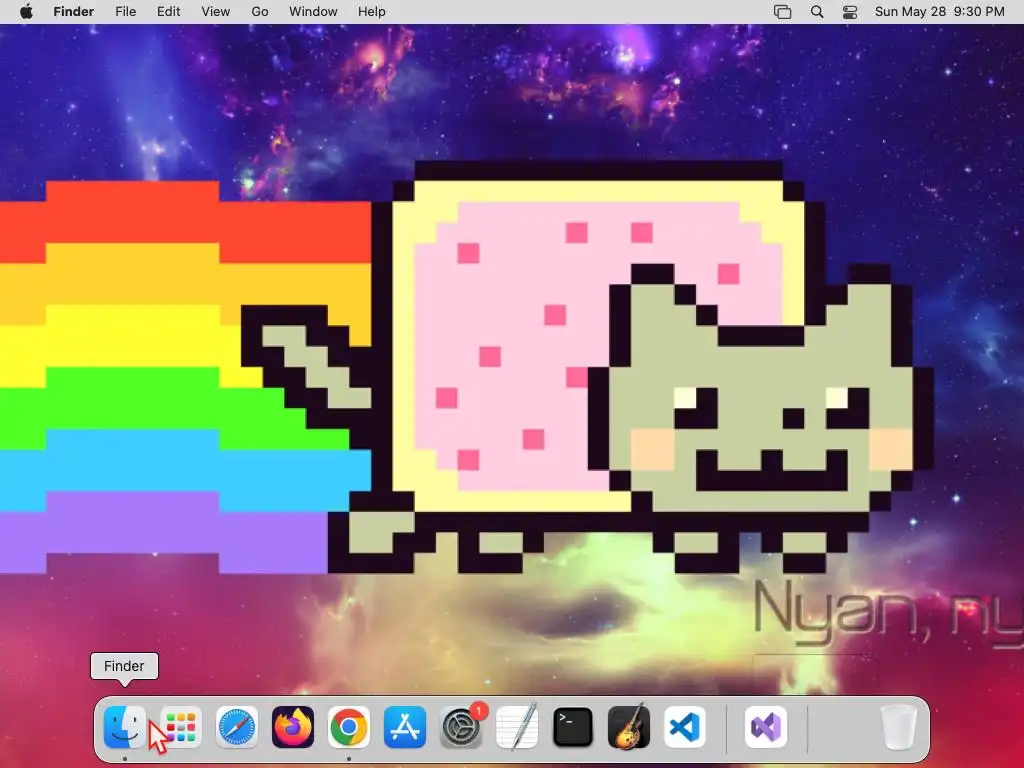Open System Preferences with badge

461,727
